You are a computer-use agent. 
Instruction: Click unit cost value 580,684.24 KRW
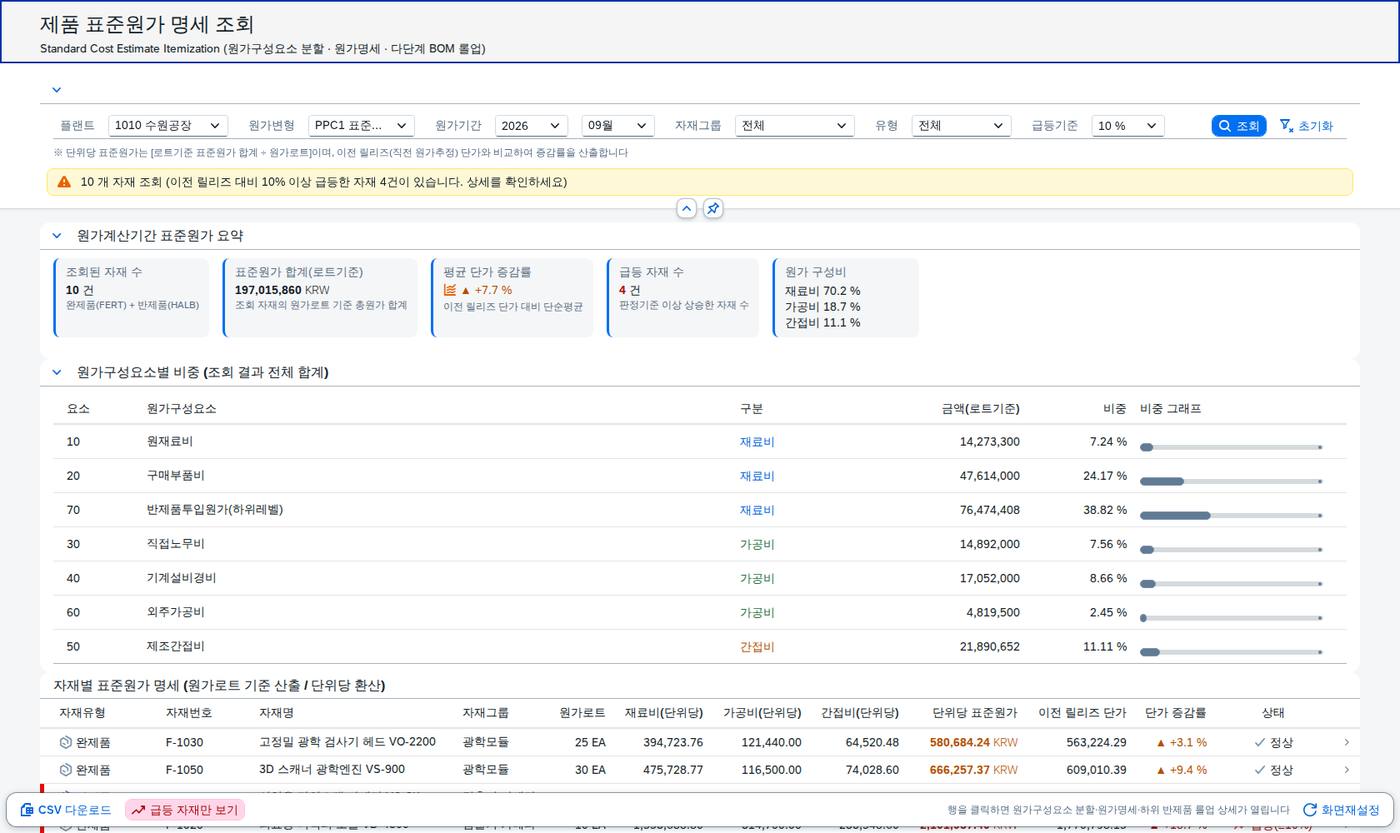pos(973,743)
